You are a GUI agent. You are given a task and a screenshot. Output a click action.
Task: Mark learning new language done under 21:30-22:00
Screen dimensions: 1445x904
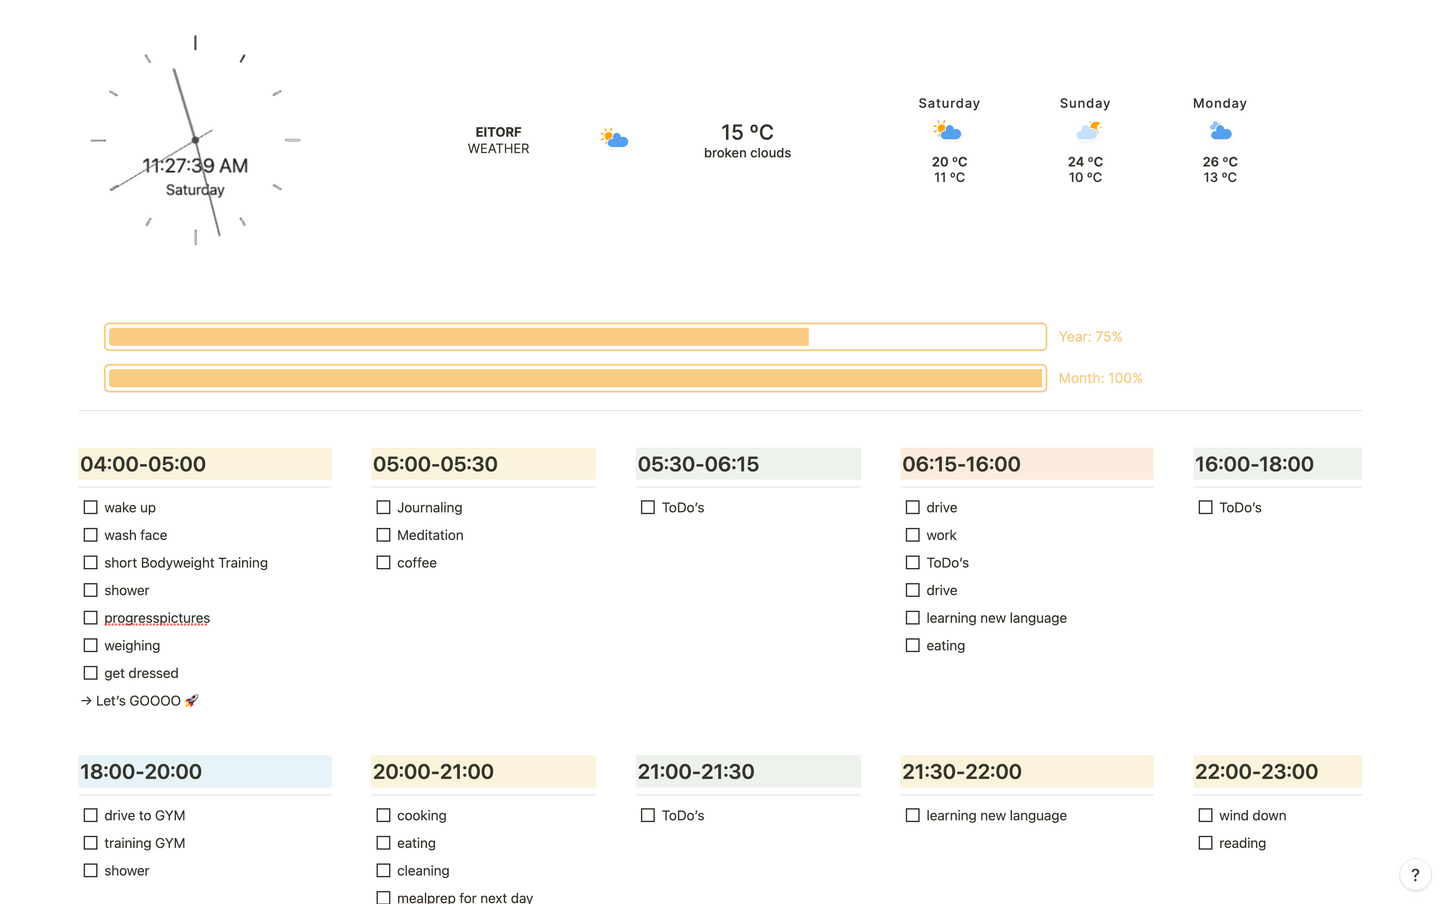(912, 815)
